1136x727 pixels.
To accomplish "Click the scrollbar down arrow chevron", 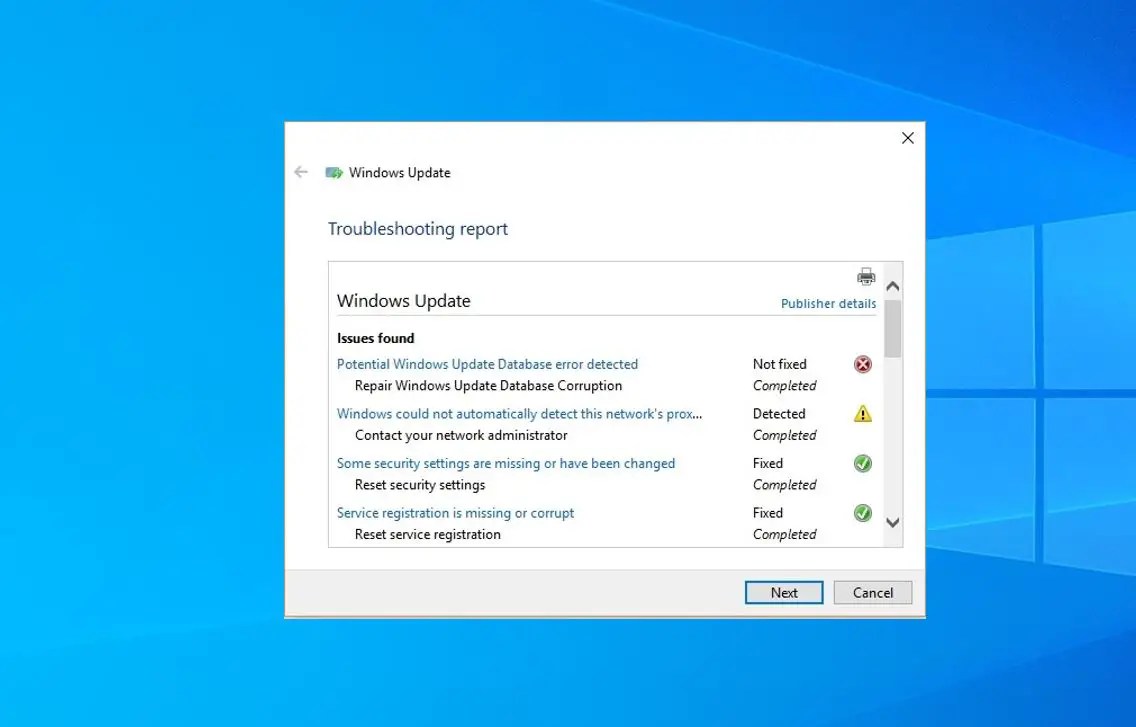I will click(x=893, y=522).
